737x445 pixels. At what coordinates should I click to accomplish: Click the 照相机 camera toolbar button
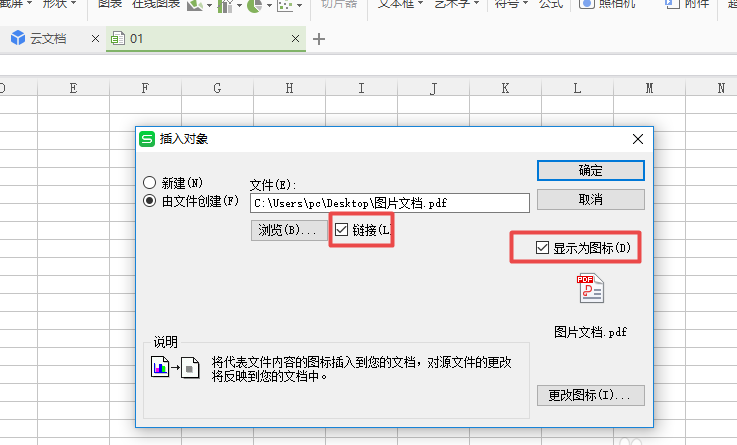pyautogui.click(x=606, y=4)
